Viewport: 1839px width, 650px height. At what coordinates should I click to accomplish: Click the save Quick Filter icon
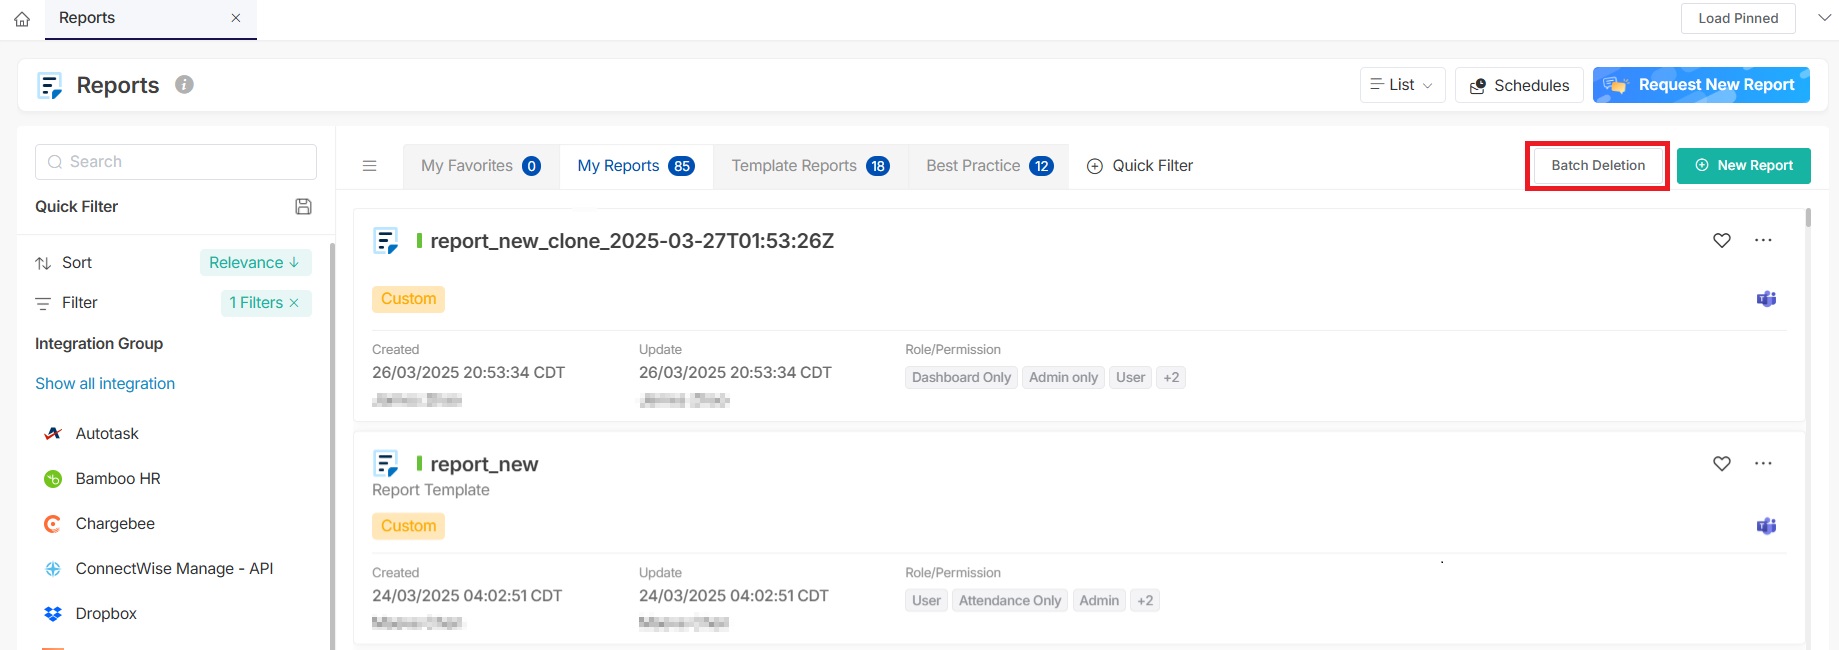coord(303,207)
